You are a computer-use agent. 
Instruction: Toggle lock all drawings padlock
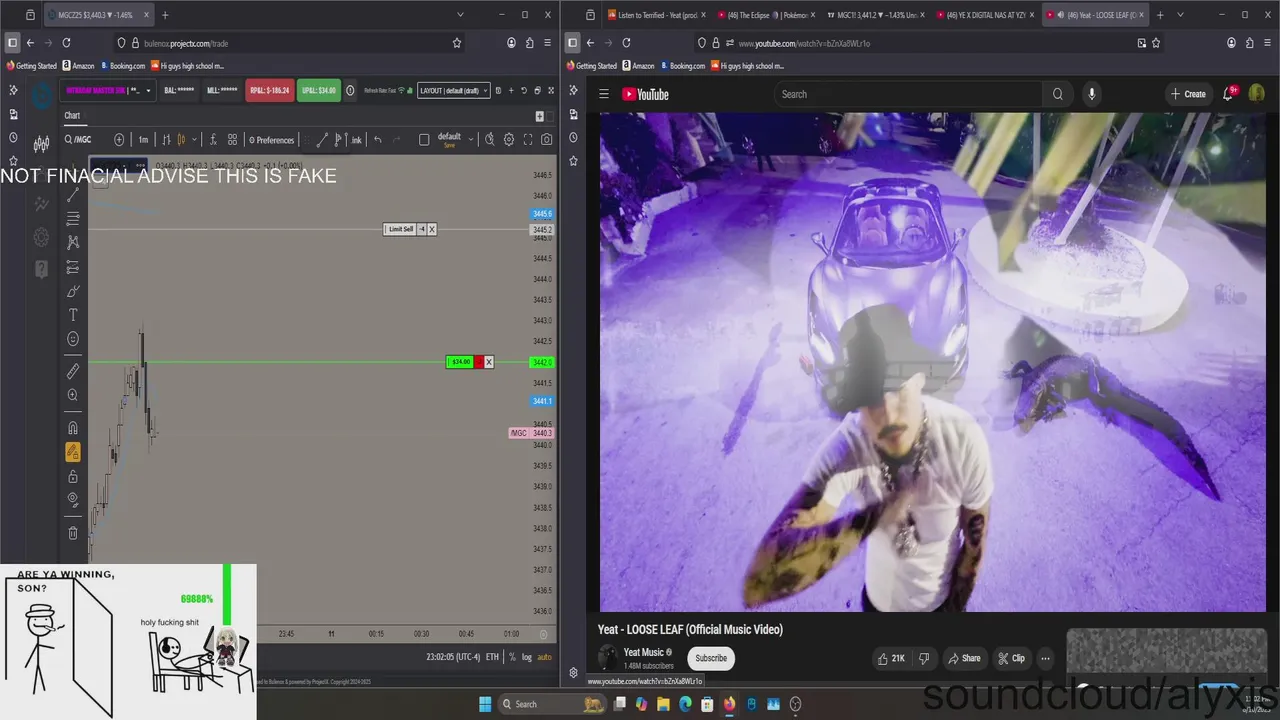(73, 476)
